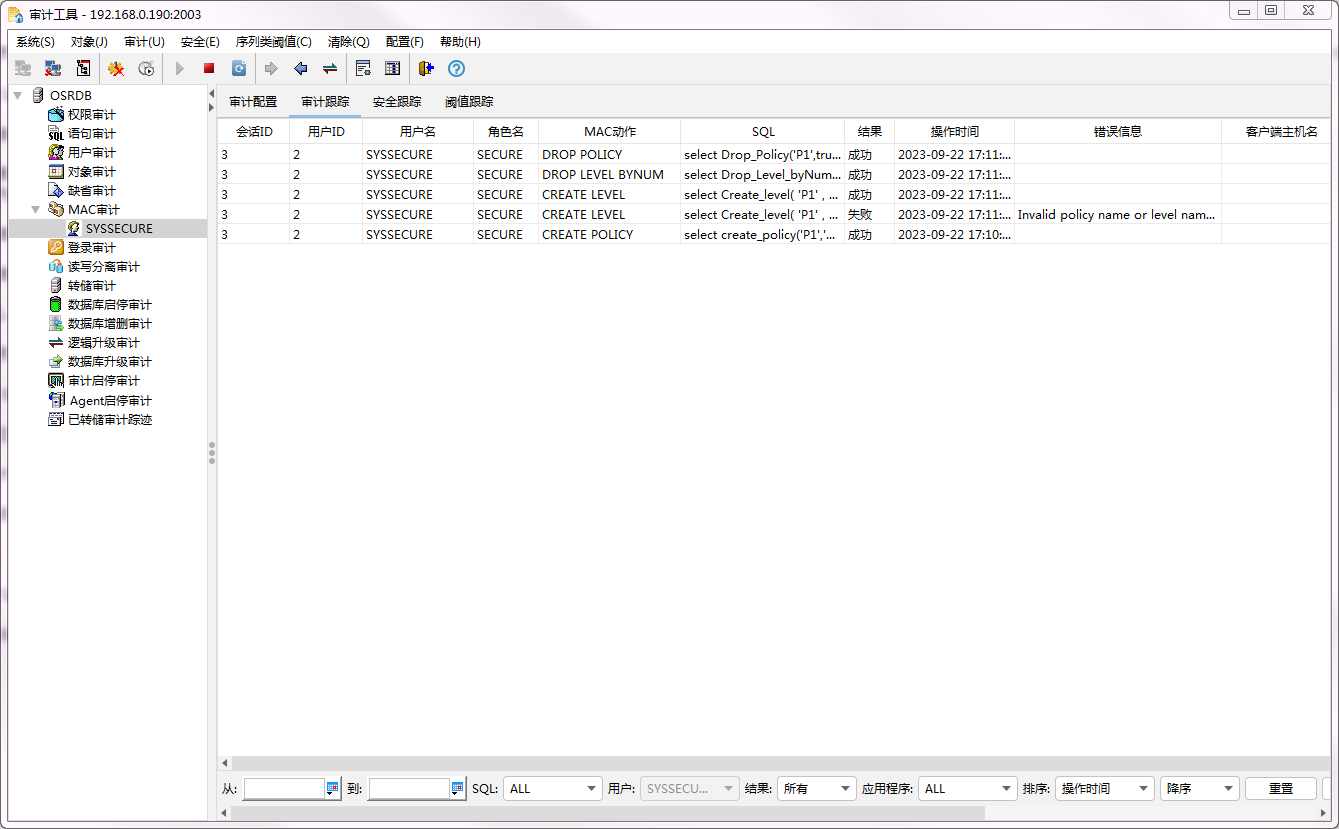Open the 'From' date calendar picker
The width and height of the screenshot is (1339, 829).
tap(332, 788)
